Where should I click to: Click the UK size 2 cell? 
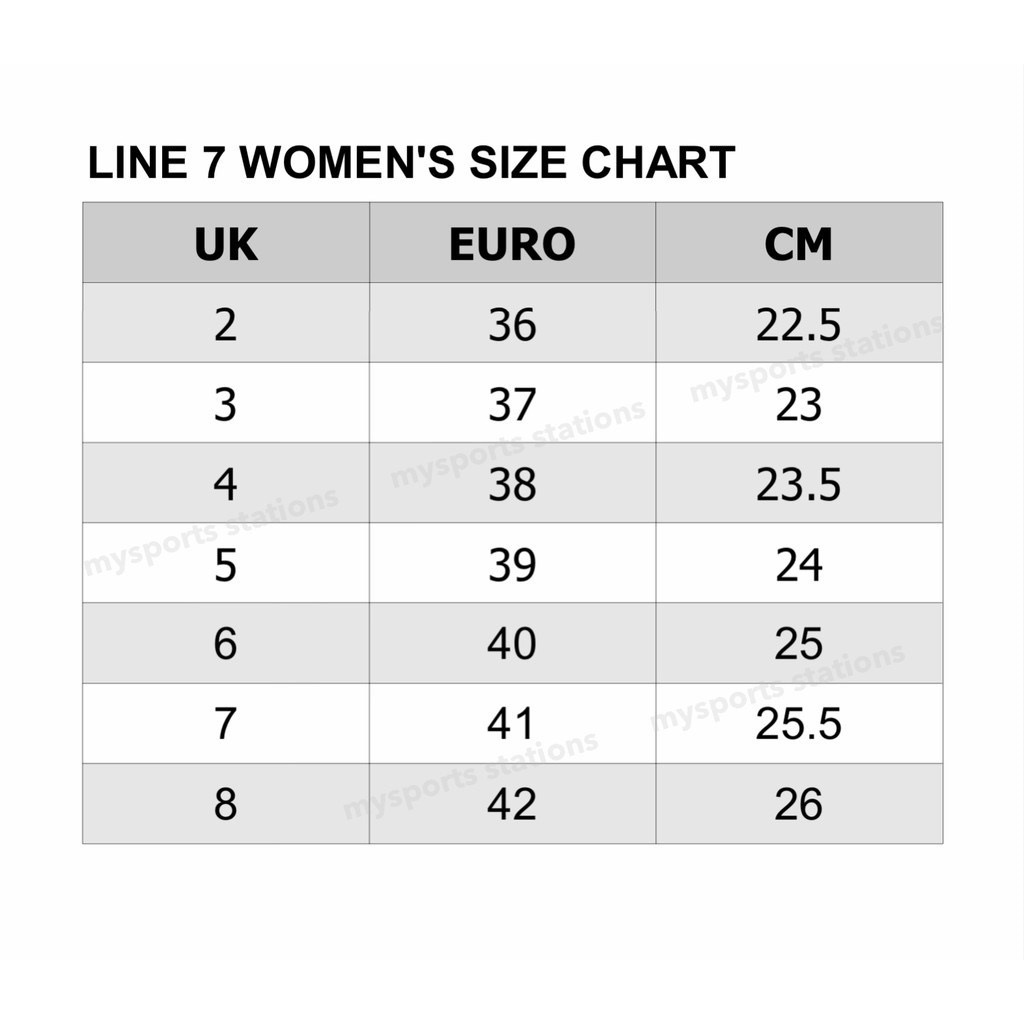tap(226, 324)
